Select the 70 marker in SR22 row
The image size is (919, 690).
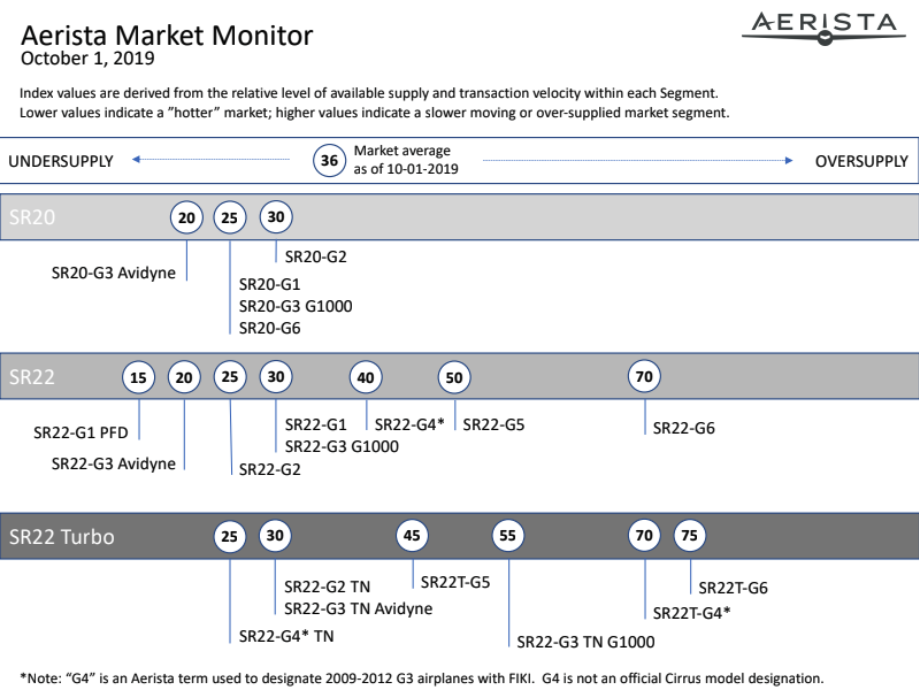[644, 376]
